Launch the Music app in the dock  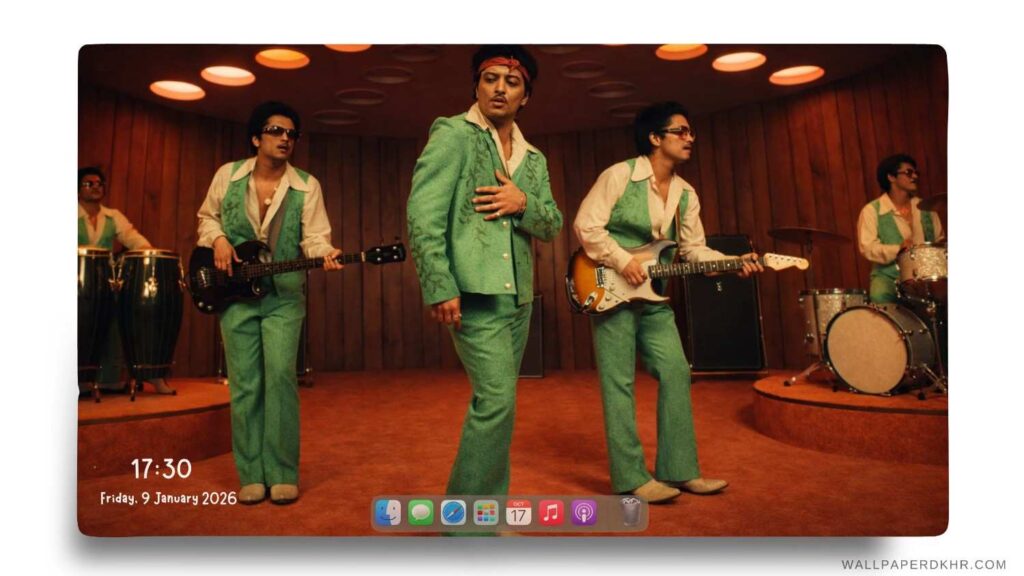[551, 513]
